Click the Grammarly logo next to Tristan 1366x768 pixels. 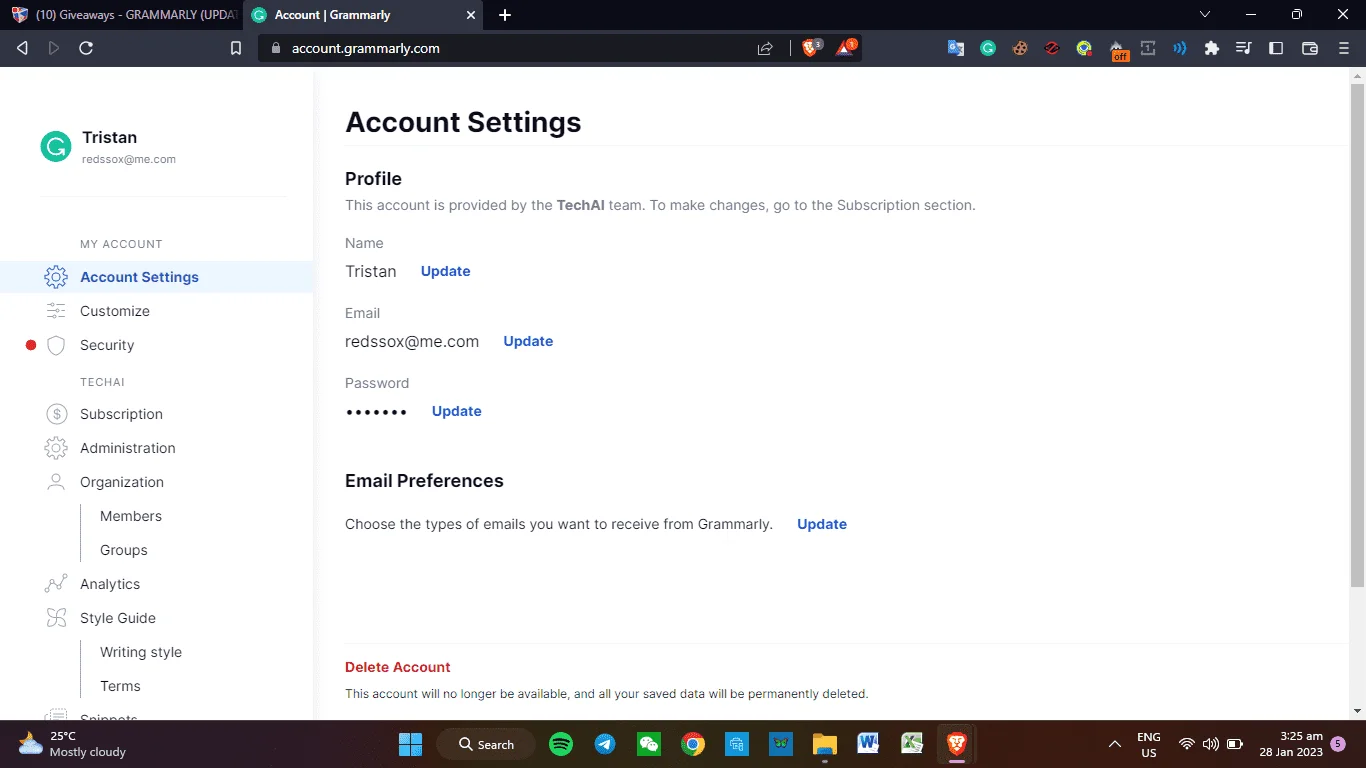click(x=56, y=146)
